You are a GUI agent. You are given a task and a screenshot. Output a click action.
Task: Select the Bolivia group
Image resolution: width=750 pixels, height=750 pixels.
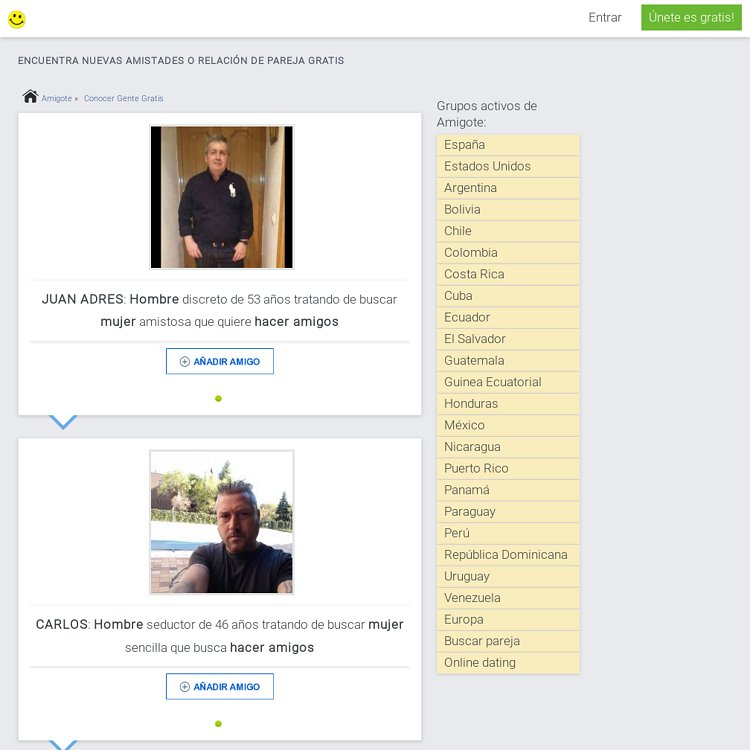point(508,210)
